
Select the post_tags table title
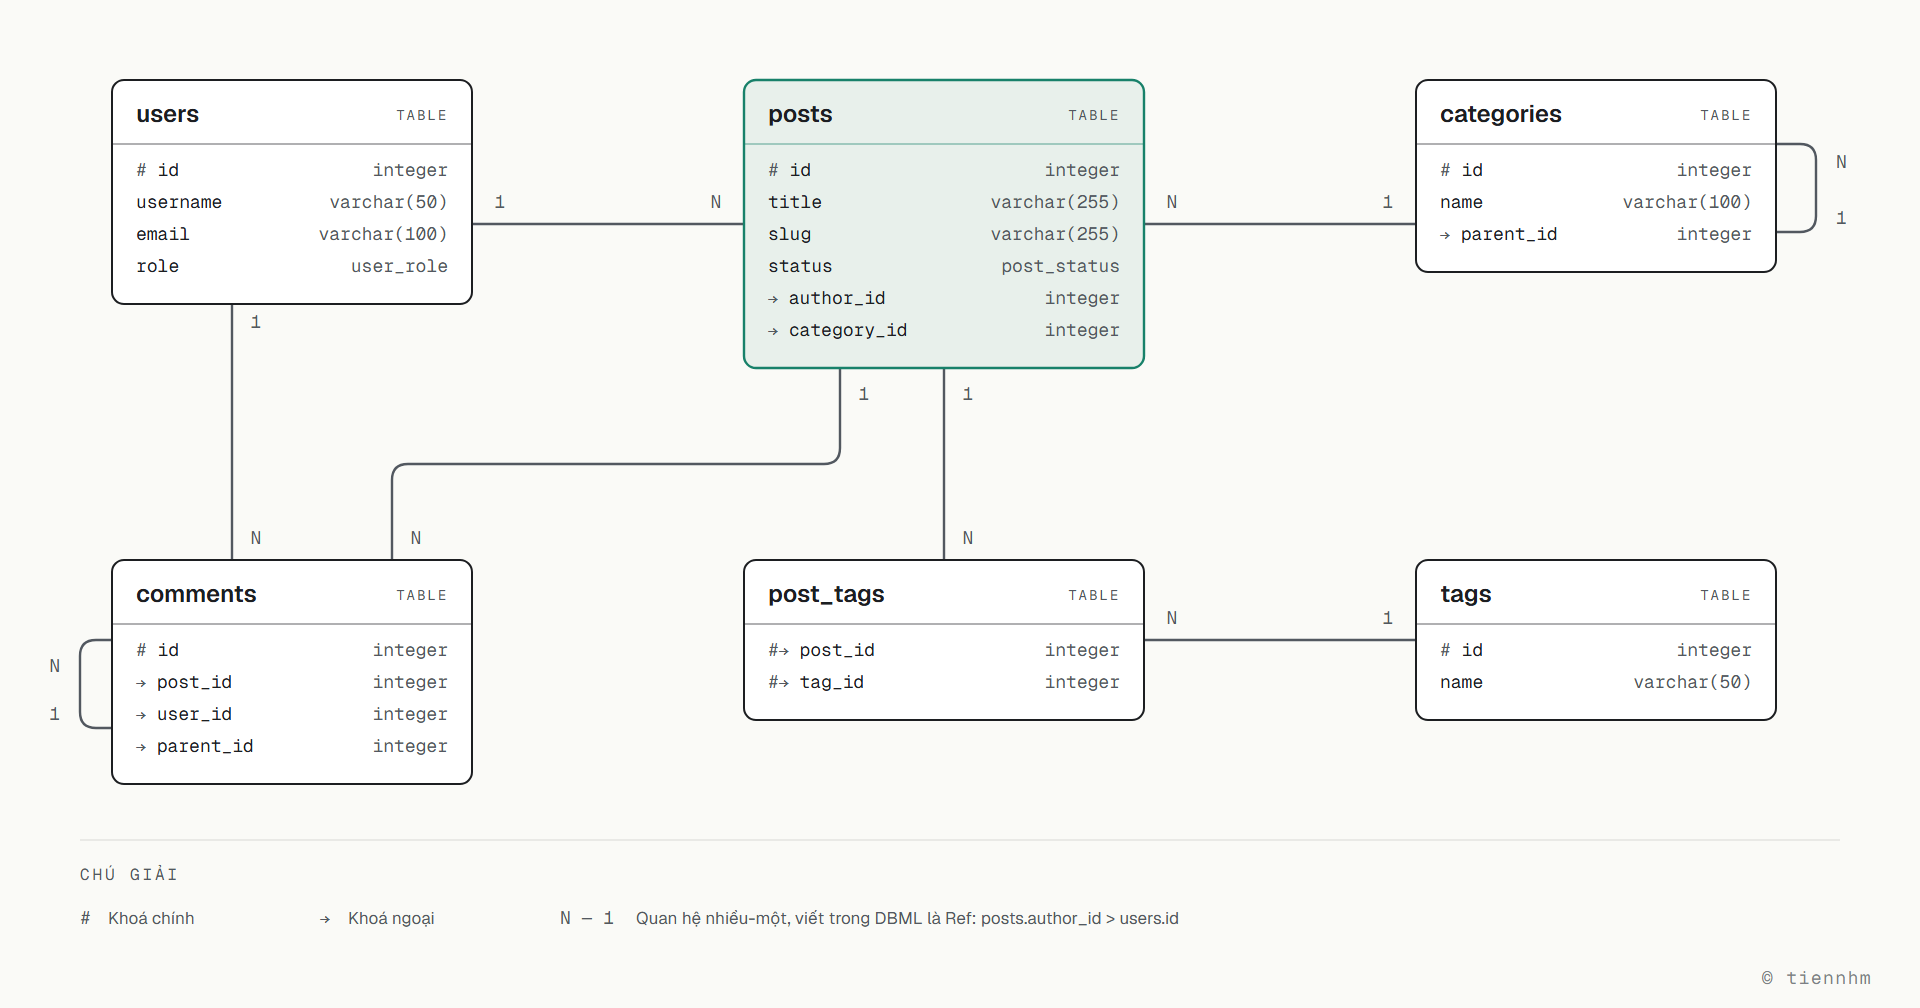[x=826, y=594]
